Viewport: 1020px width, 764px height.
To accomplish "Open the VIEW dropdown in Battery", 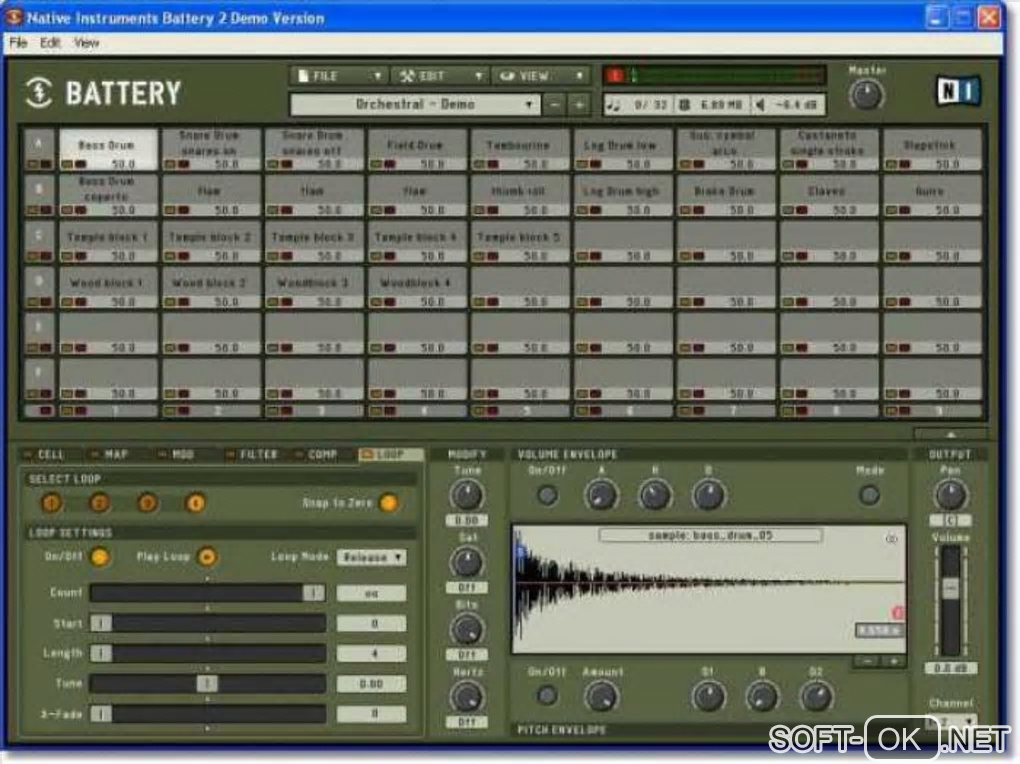I will 541,76.
